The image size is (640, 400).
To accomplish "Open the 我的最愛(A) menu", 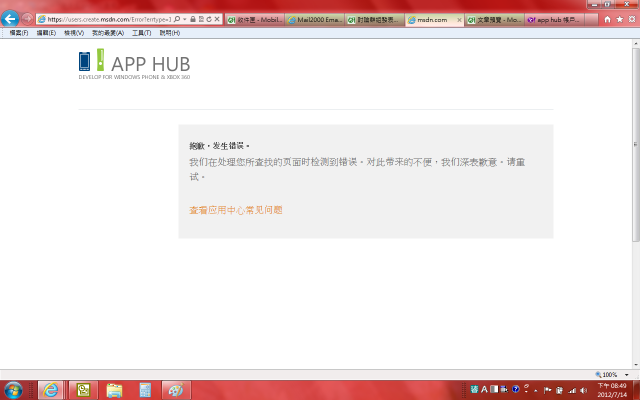I will click(108, 33).
